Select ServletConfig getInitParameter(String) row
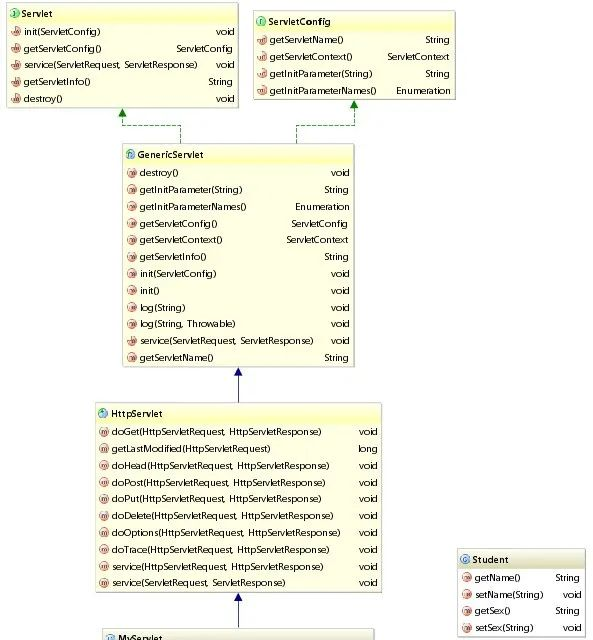Viewport: 593px width, 640px height. [354, 74]
